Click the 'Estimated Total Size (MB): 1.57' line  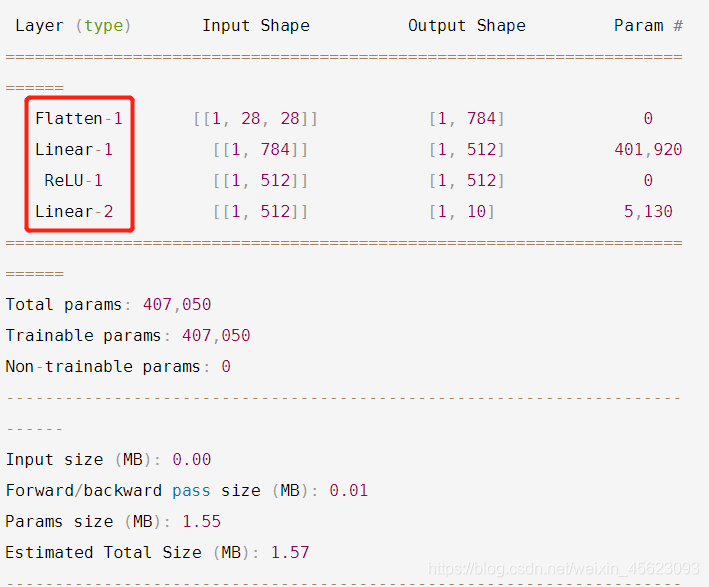coord(157,552)
